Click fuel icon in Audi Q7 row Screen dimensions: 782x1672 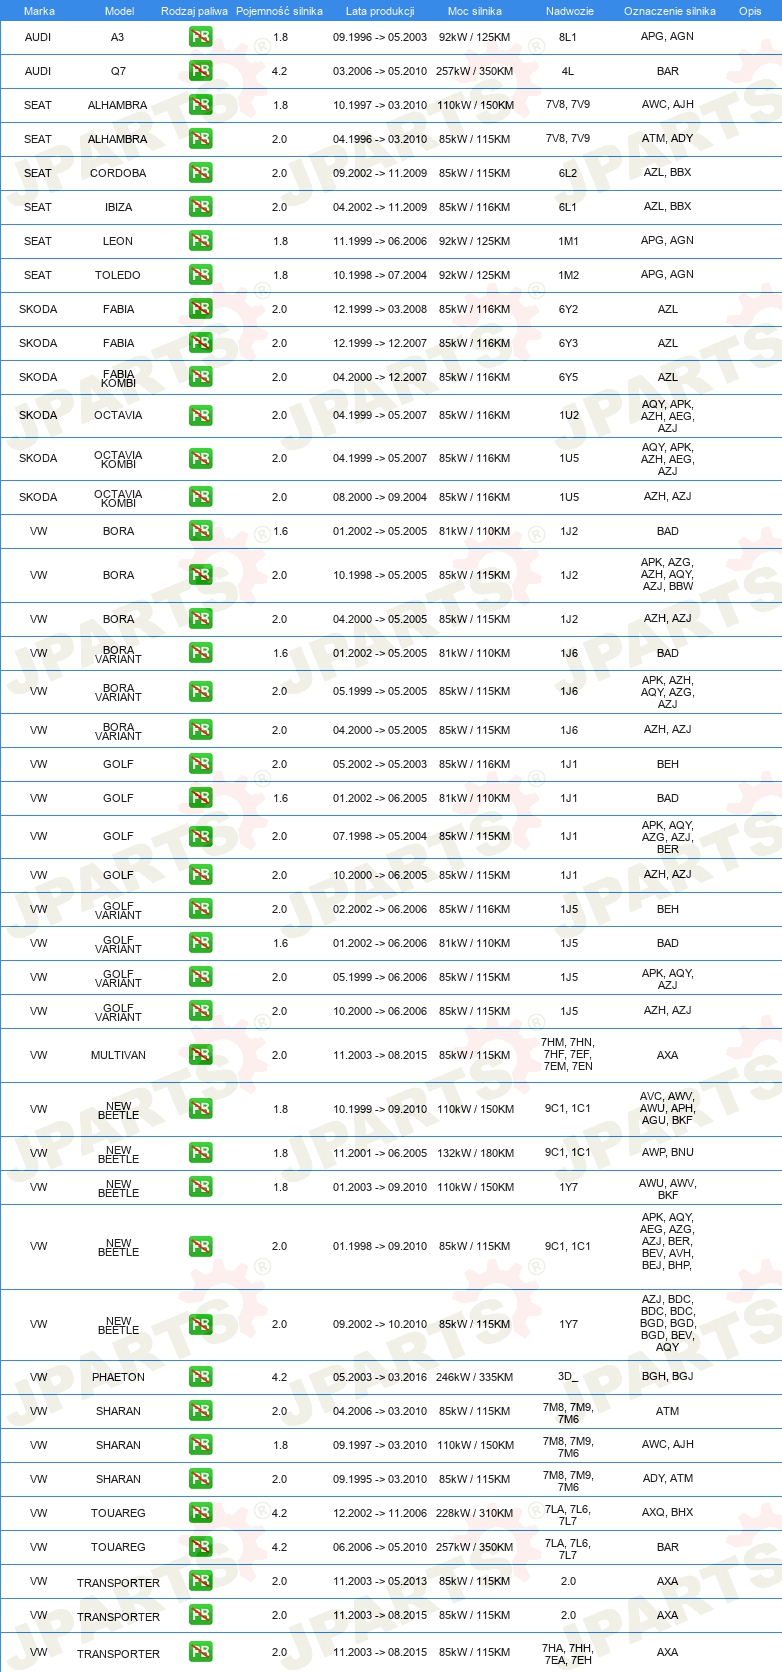200,71
